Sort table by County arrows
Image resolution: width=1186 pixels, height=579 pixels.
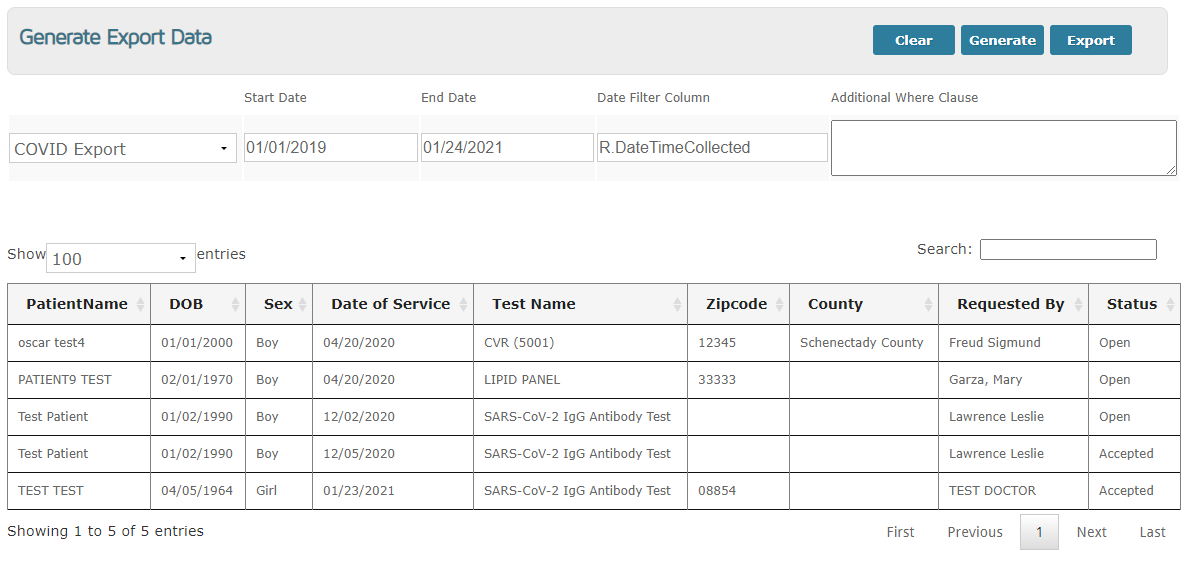[928, 304]
